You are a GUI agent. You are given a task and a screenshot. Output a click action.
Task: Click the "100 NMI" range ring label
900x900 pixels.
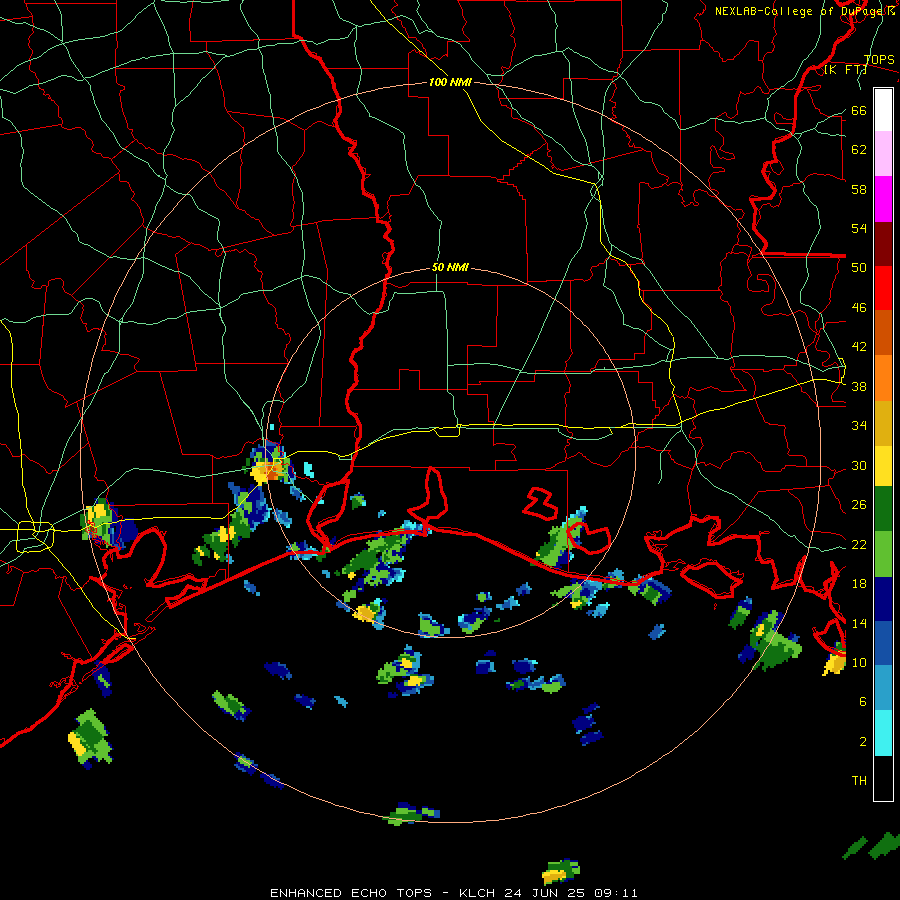[450, 82]
